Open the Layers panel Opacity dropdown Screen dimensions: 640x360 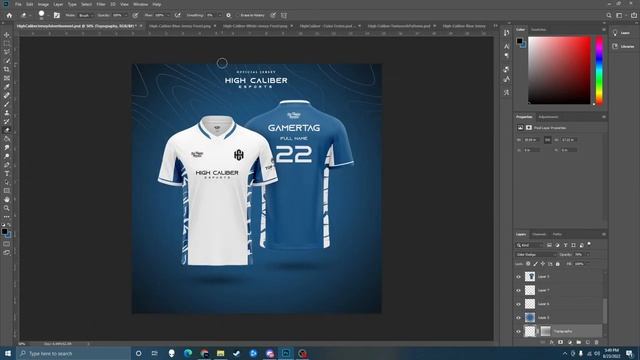(587, 254)
